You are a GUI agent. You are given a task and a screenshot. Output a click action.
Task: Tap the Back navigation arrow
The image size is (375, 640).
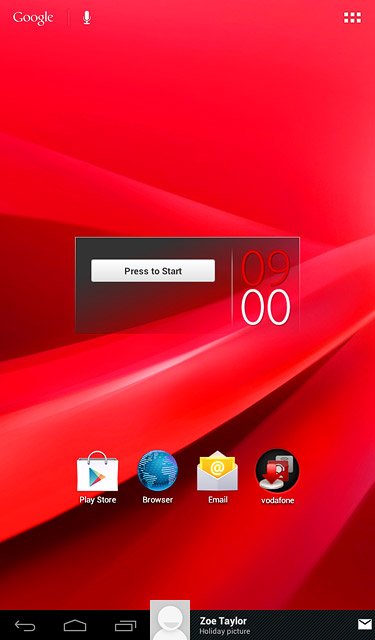tap(25, 625)
